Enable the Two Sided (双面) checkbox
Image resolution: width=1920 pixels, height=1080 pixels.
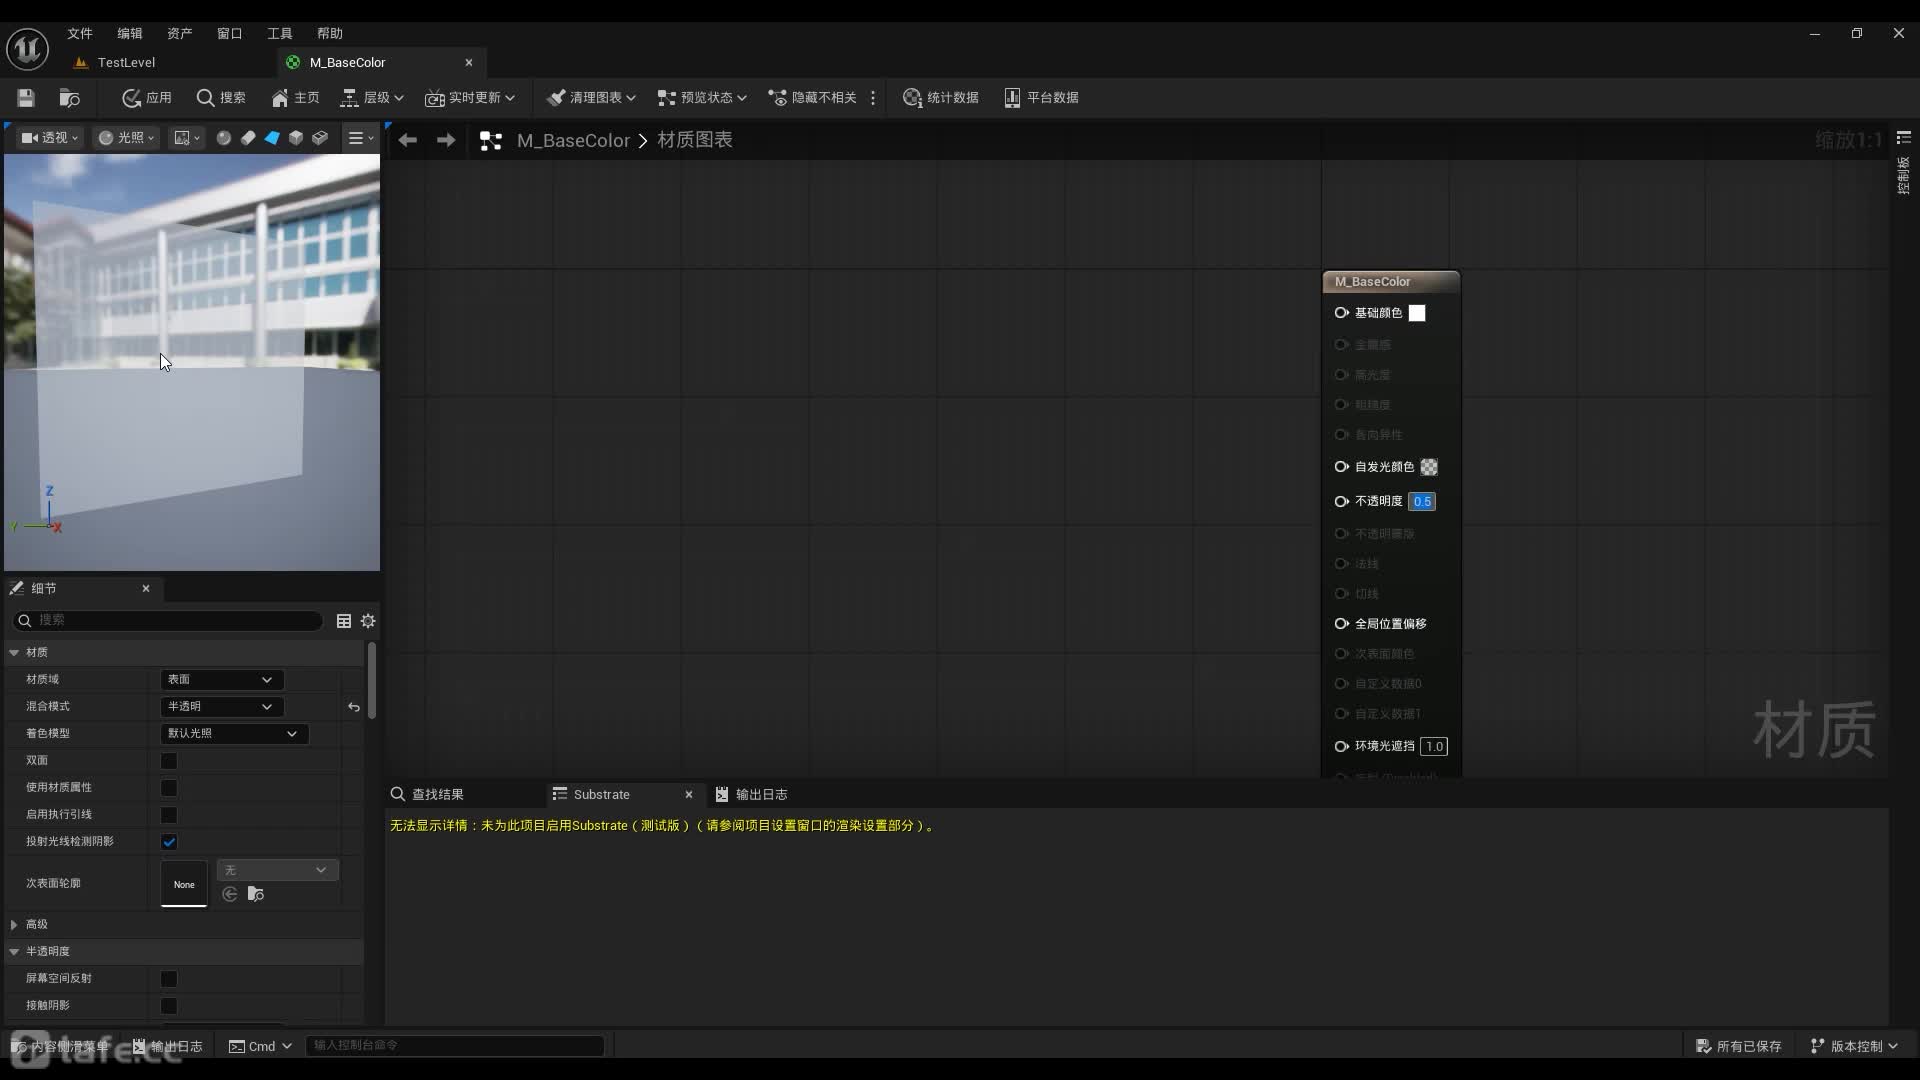pyautogui.click(x=169, y=761)
